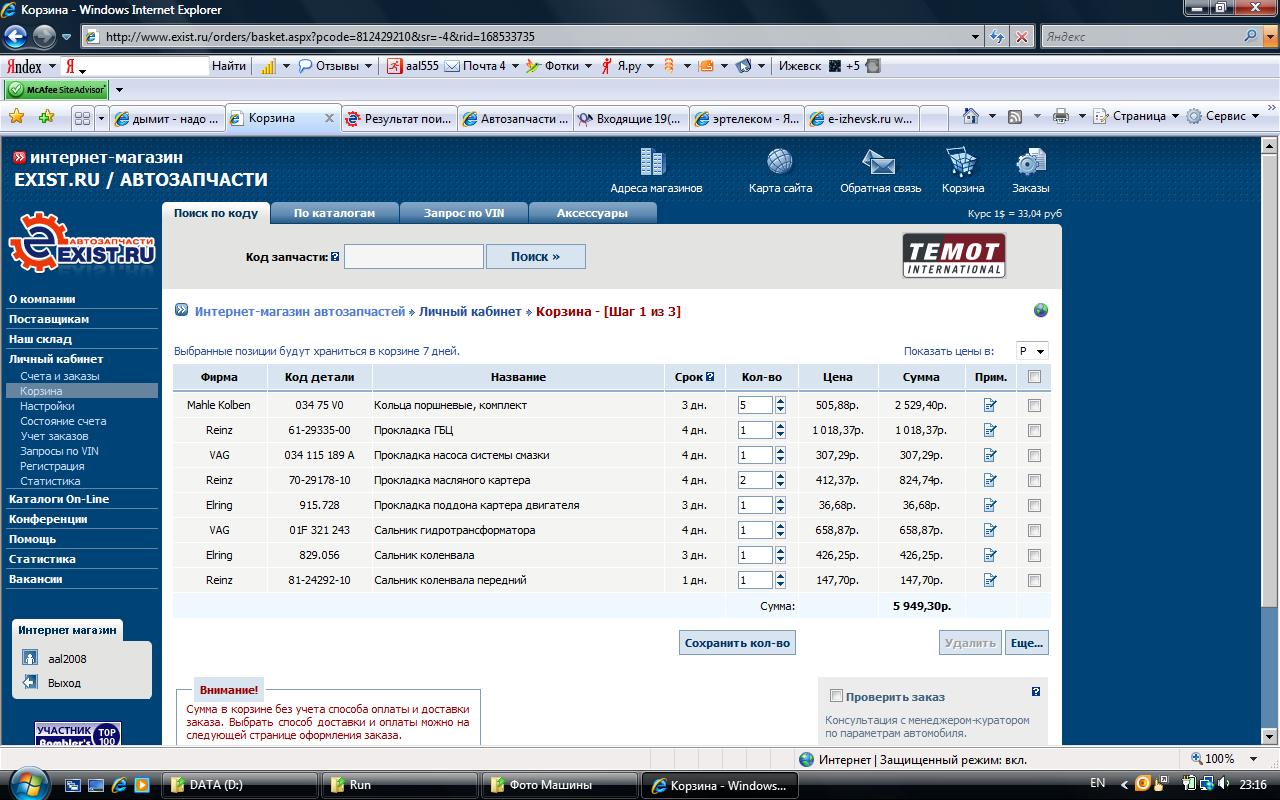The image size is (1280, 800).
Task: Open address bar URL history dropdown
Action: point(976,37)
